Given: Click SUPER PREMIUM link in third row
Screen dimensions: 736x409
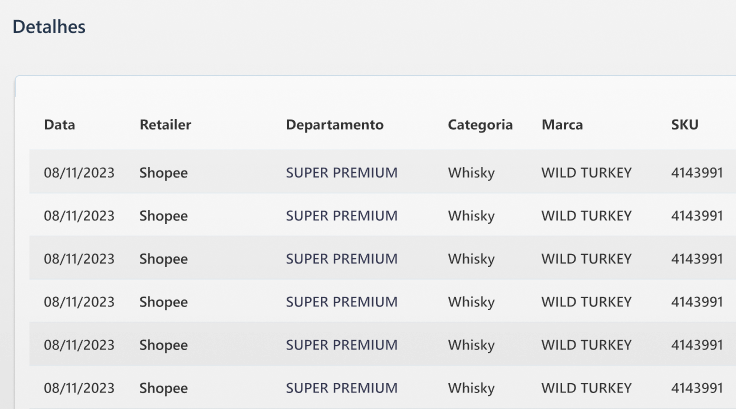Looking at the screenshot, I should tap(341, 259).
